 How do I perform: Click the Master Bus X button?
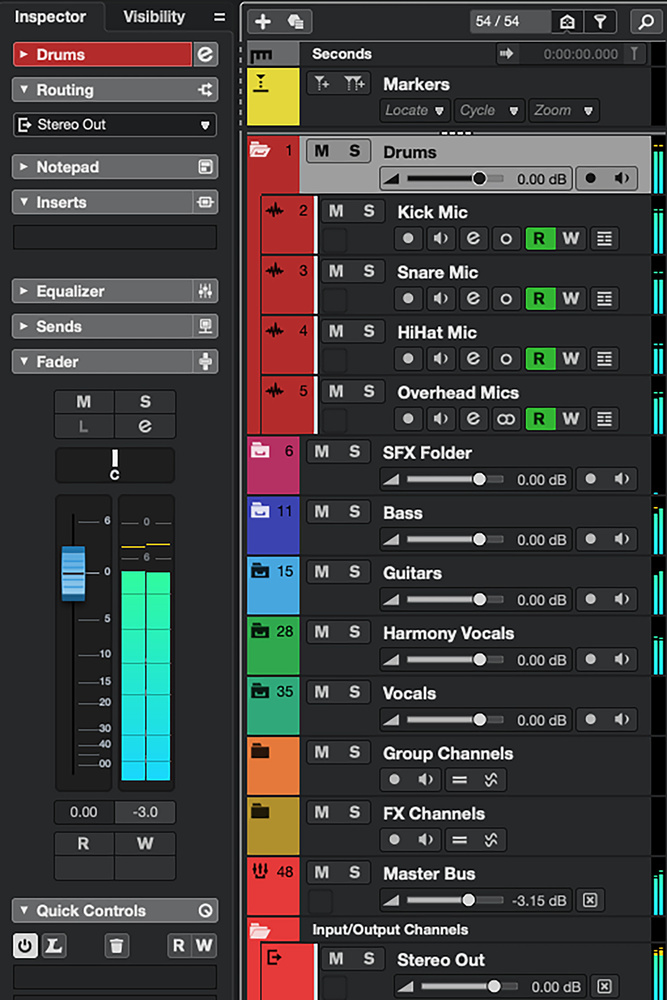[x=590, y=900]
